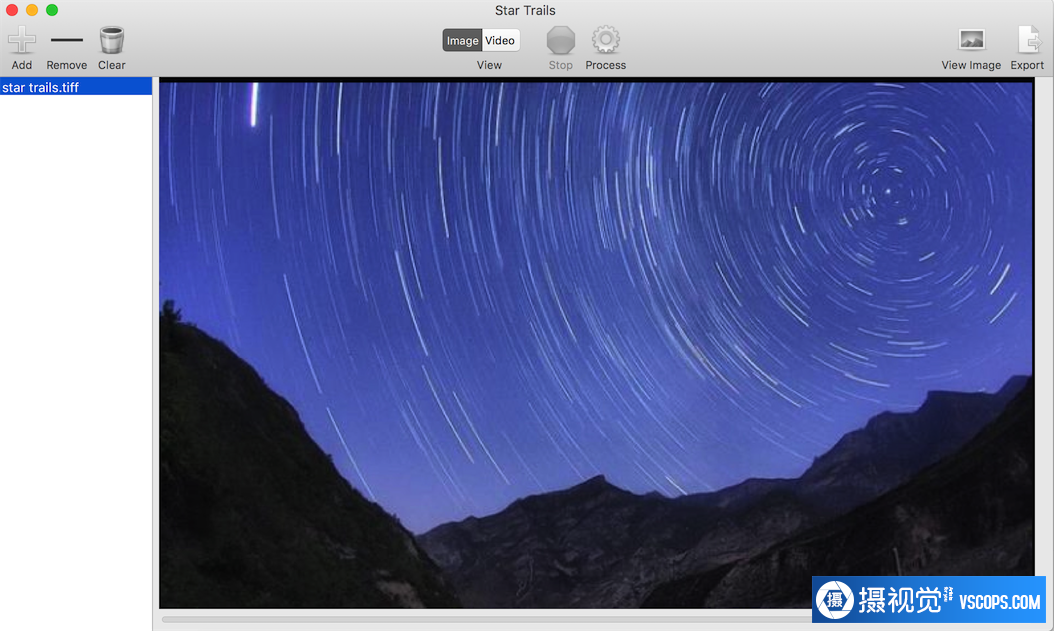Screen dimensions: 1054x631
Task: Click the Clear trash bin icon
Action: point(112,41)
